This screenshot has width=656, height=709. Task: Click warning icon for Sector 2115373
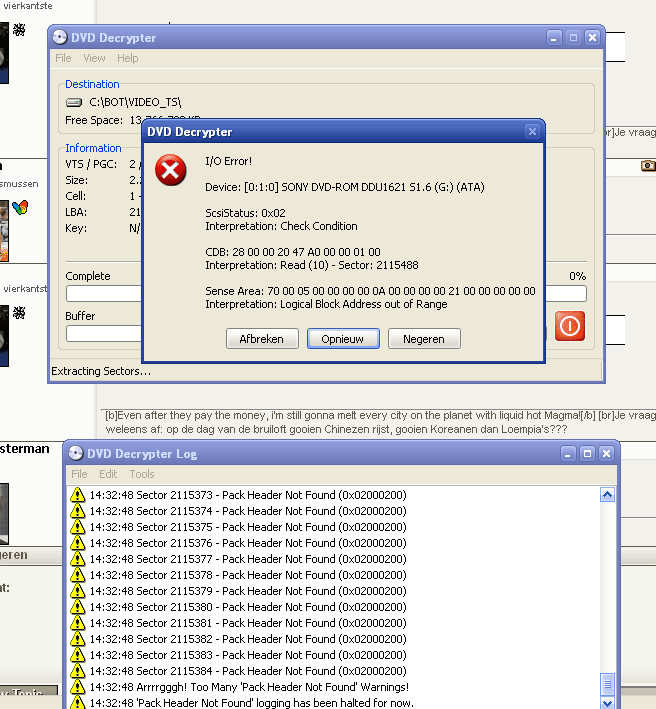point(78,495)
